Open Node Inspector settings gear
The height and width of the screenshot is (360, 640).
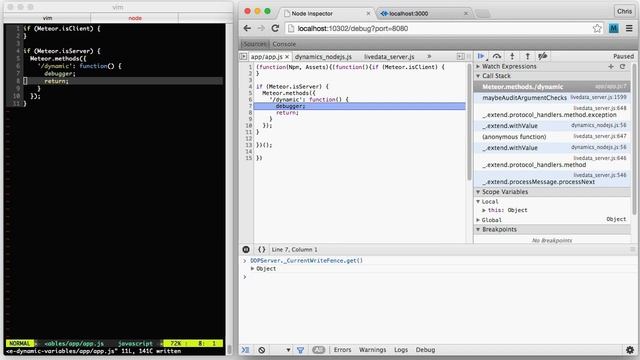tap(630, 350)
